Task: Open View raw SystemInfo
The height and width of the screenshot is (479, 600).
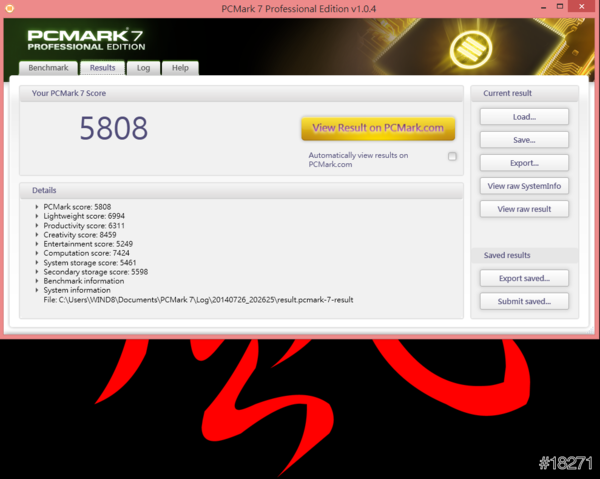Action: coord(524,186)
